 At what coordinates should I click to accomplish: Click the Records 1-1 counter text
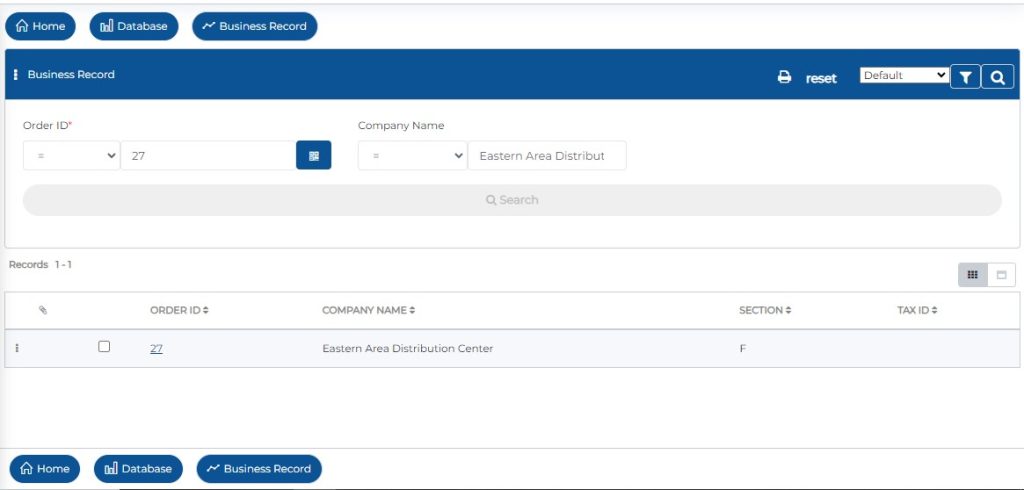pyautogui.click(x=40, y=265)
